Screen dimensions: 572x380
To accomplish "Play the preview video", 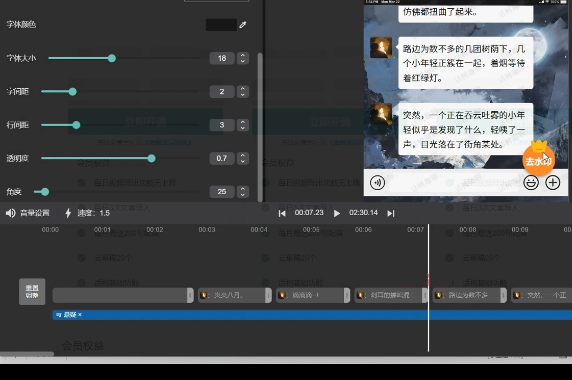I will [x=337, y=213].
